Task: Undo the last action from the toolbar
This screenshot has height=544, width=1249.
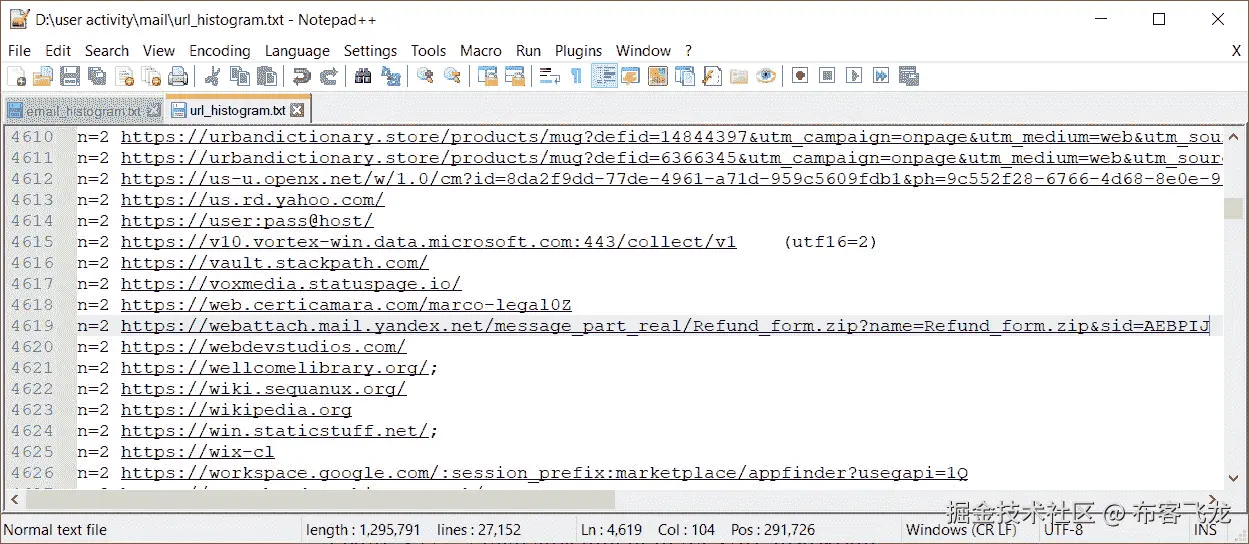Action: (301, 76)
